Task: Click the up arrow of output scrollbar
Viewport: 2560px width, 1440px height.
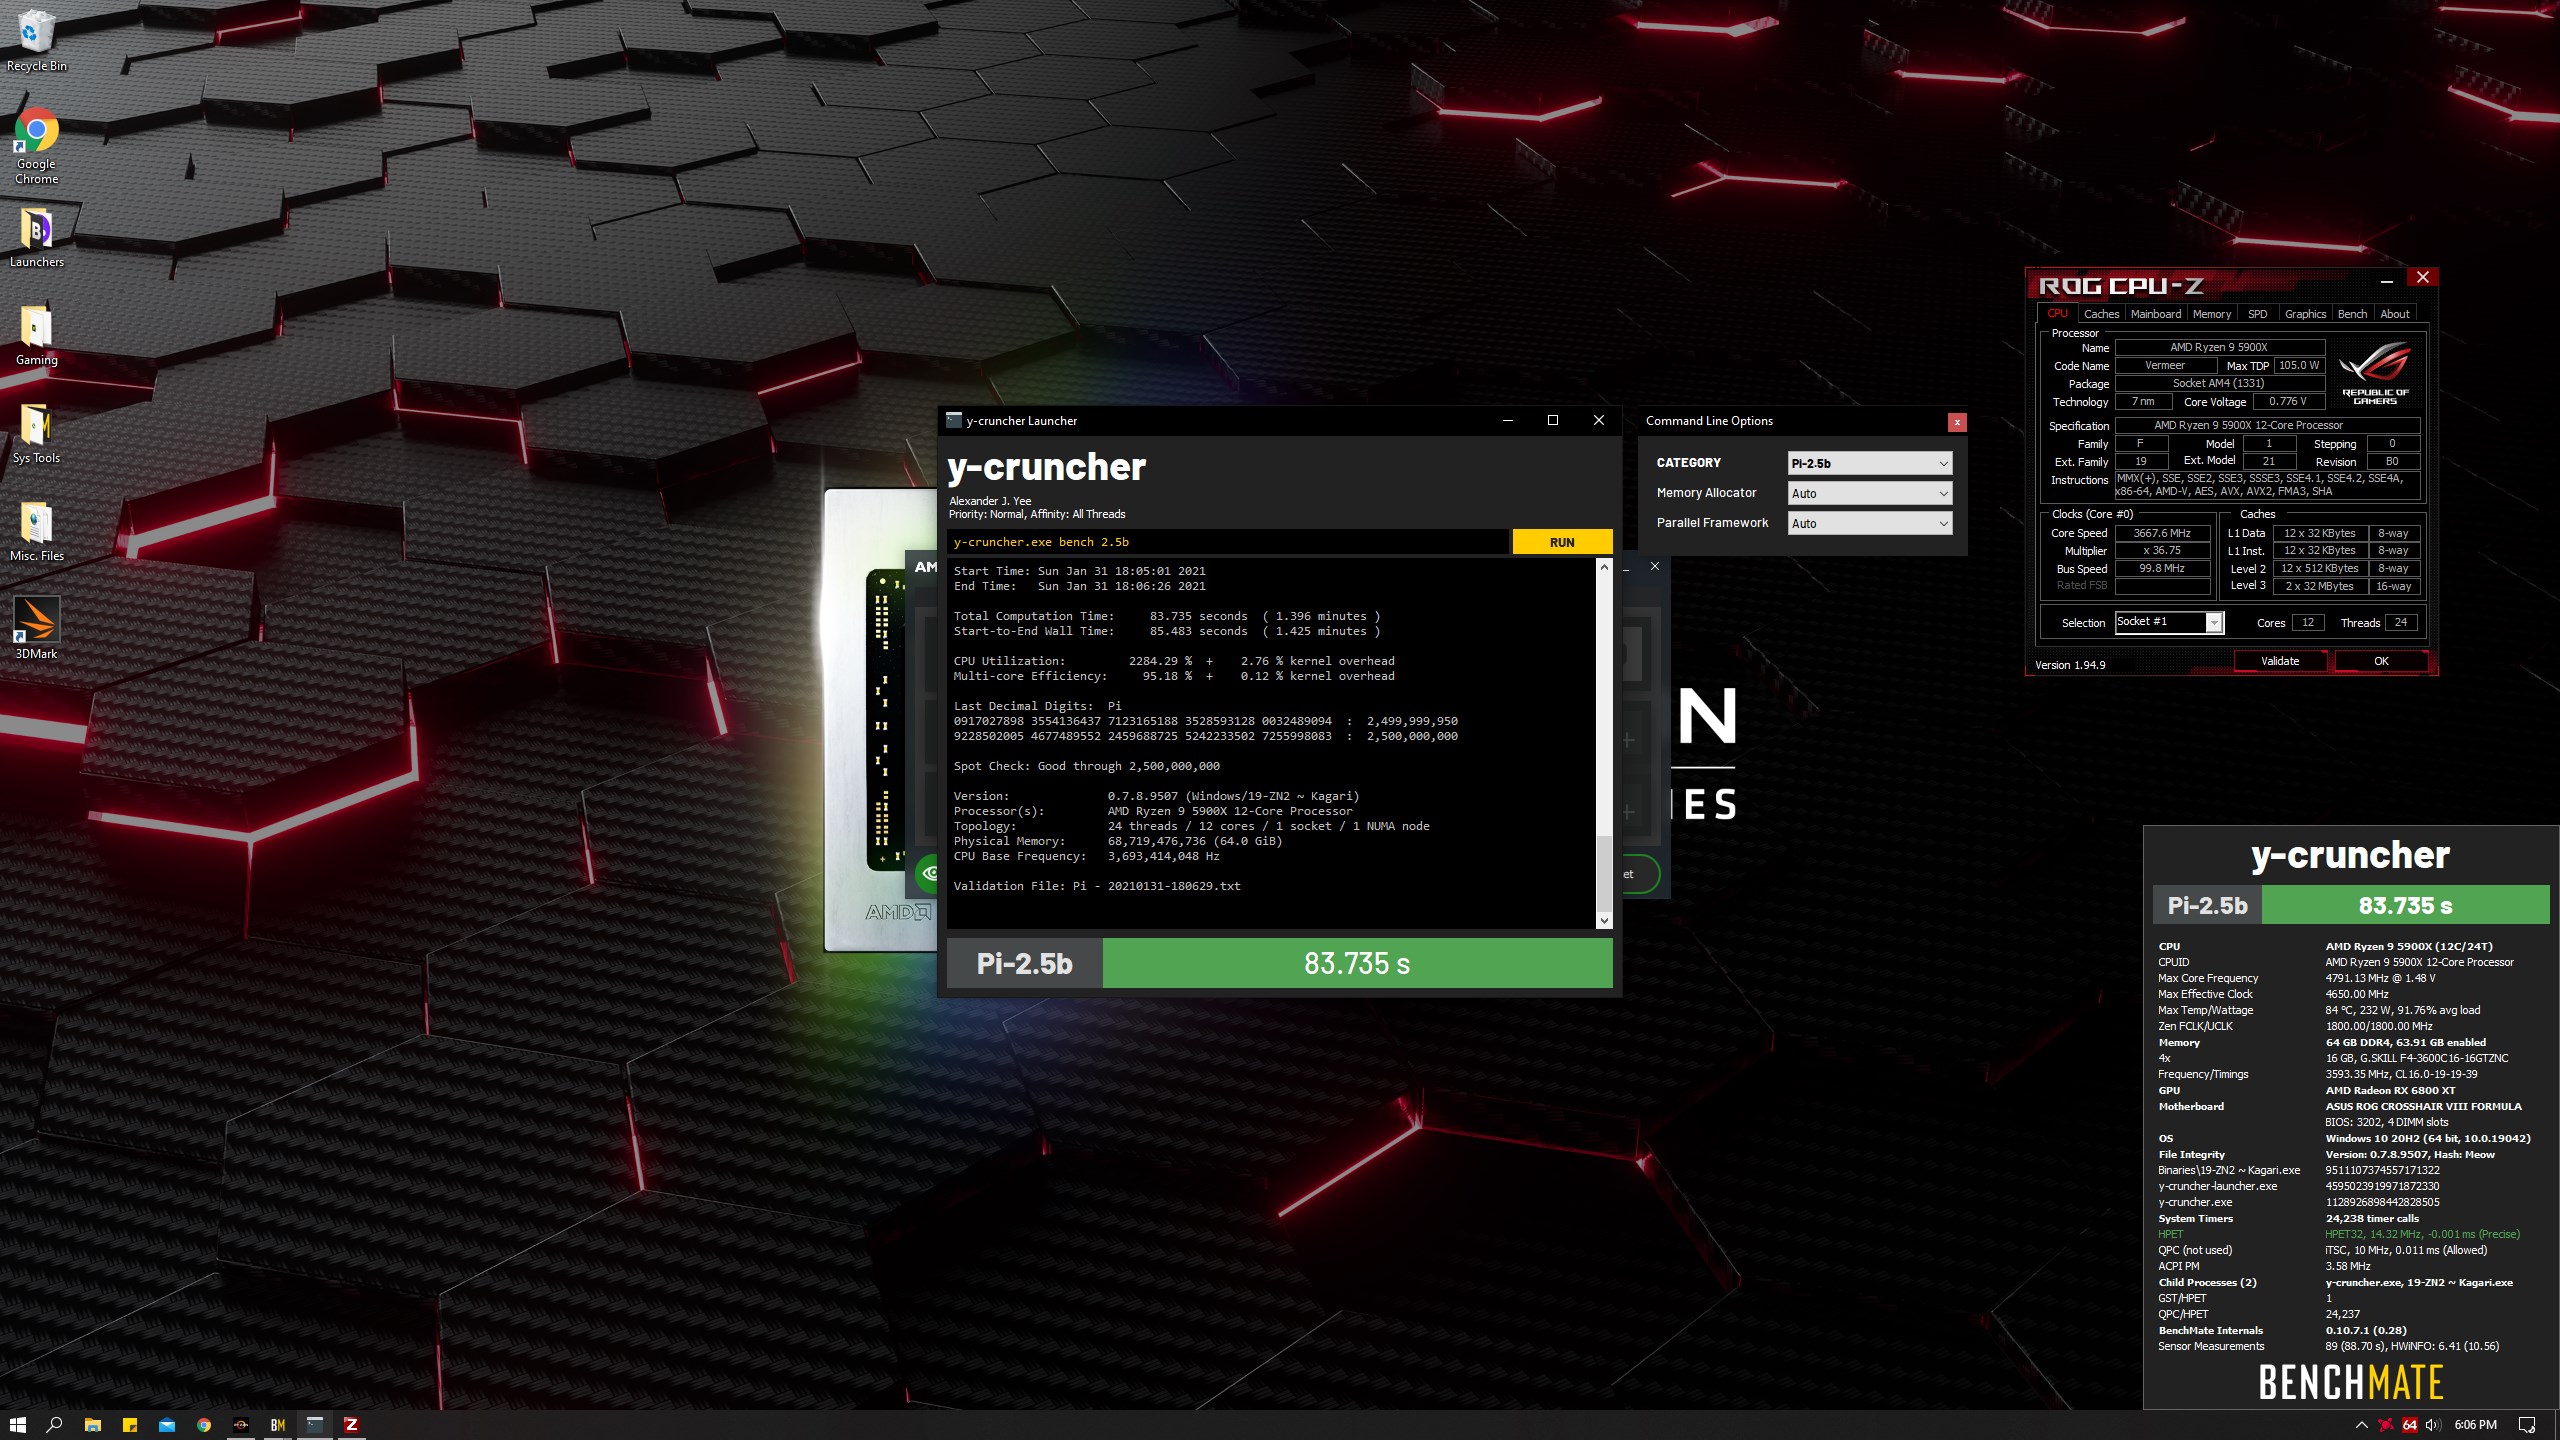Action: click(1604, 567)
